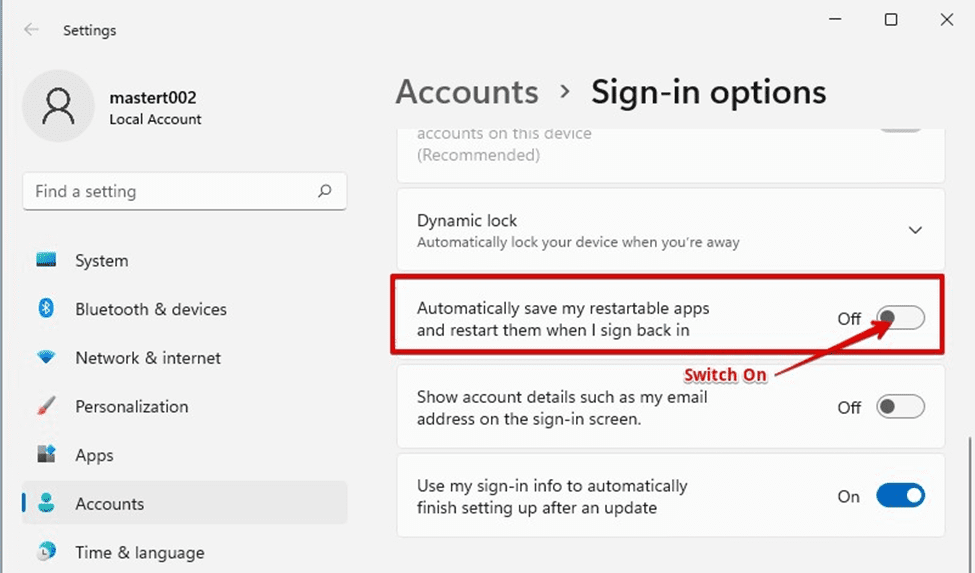Open the Accounts settings category

pyautogui.click(x=110, y=504)
